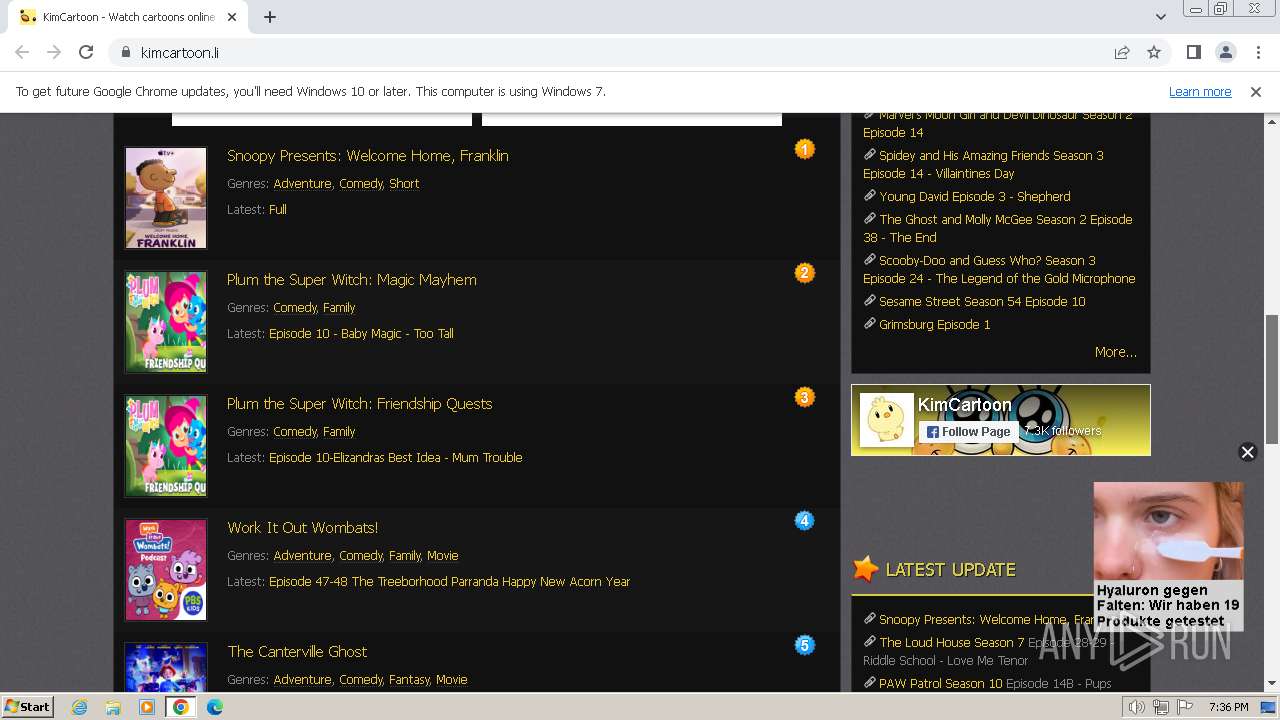Click the Friendship Quests poster thumbnail
Screen dimensions: 1280x720
point(166,446)
